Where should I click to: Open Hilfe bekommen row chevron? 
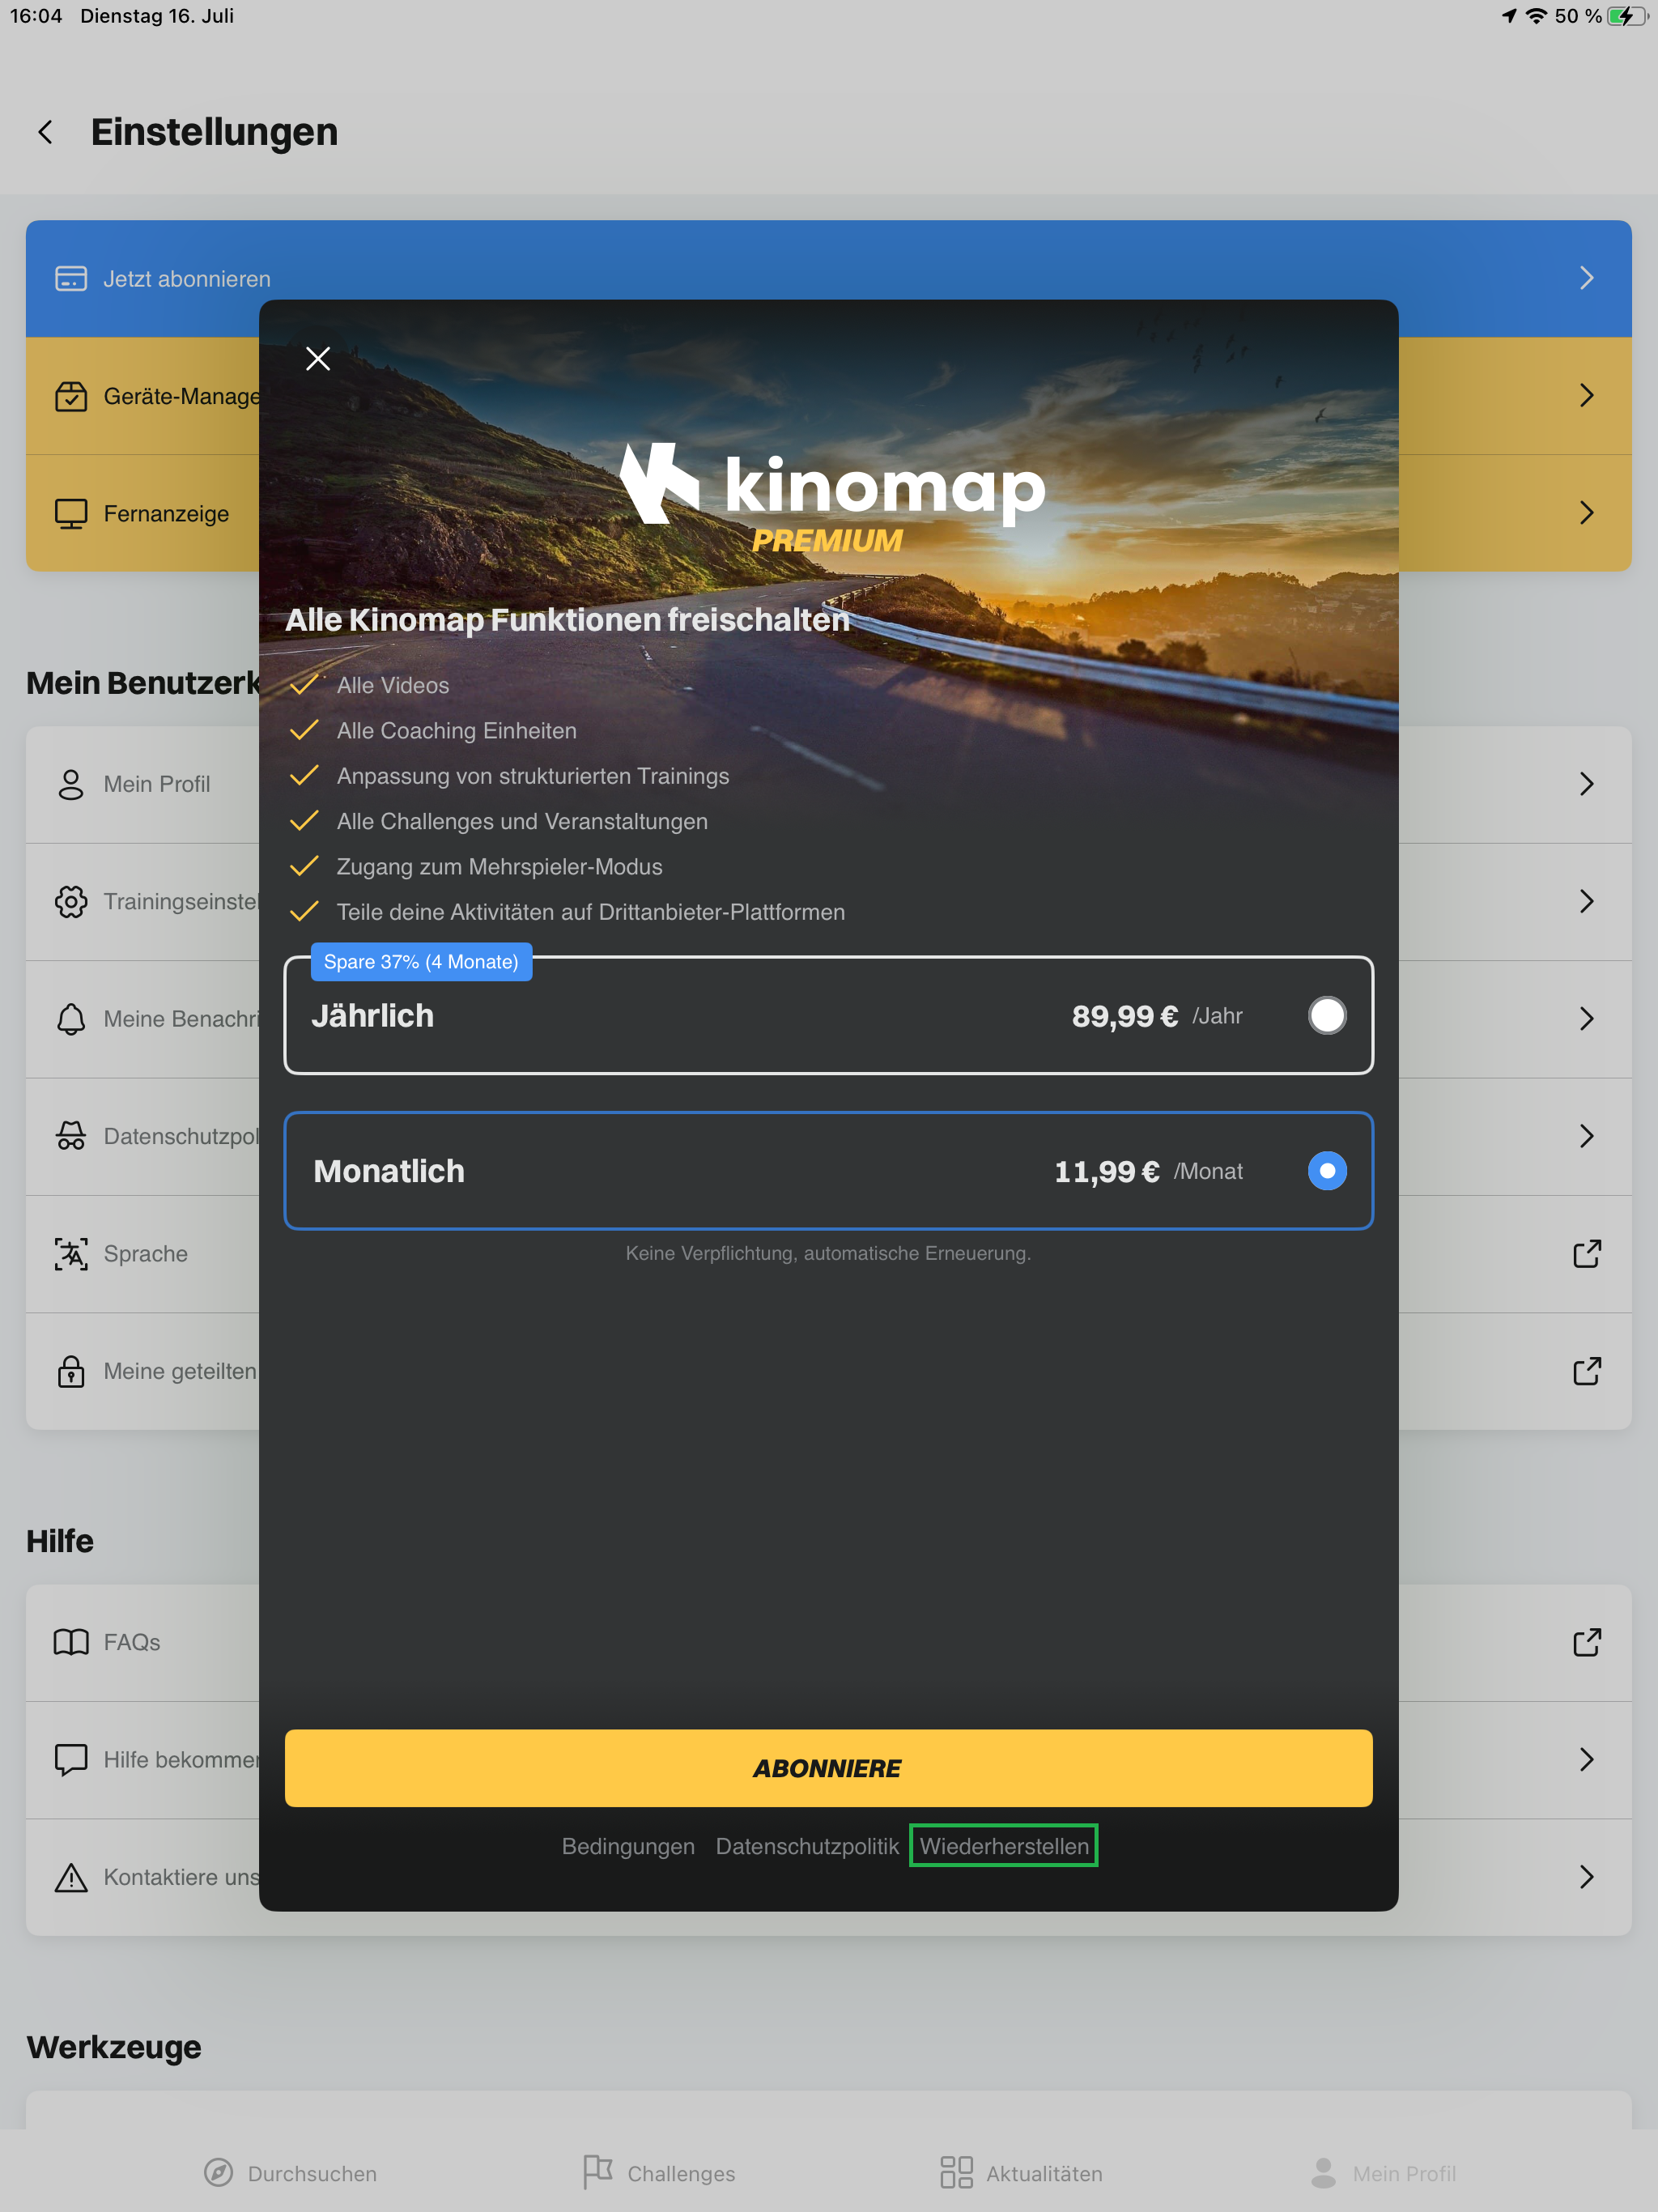(1587, 1760)
